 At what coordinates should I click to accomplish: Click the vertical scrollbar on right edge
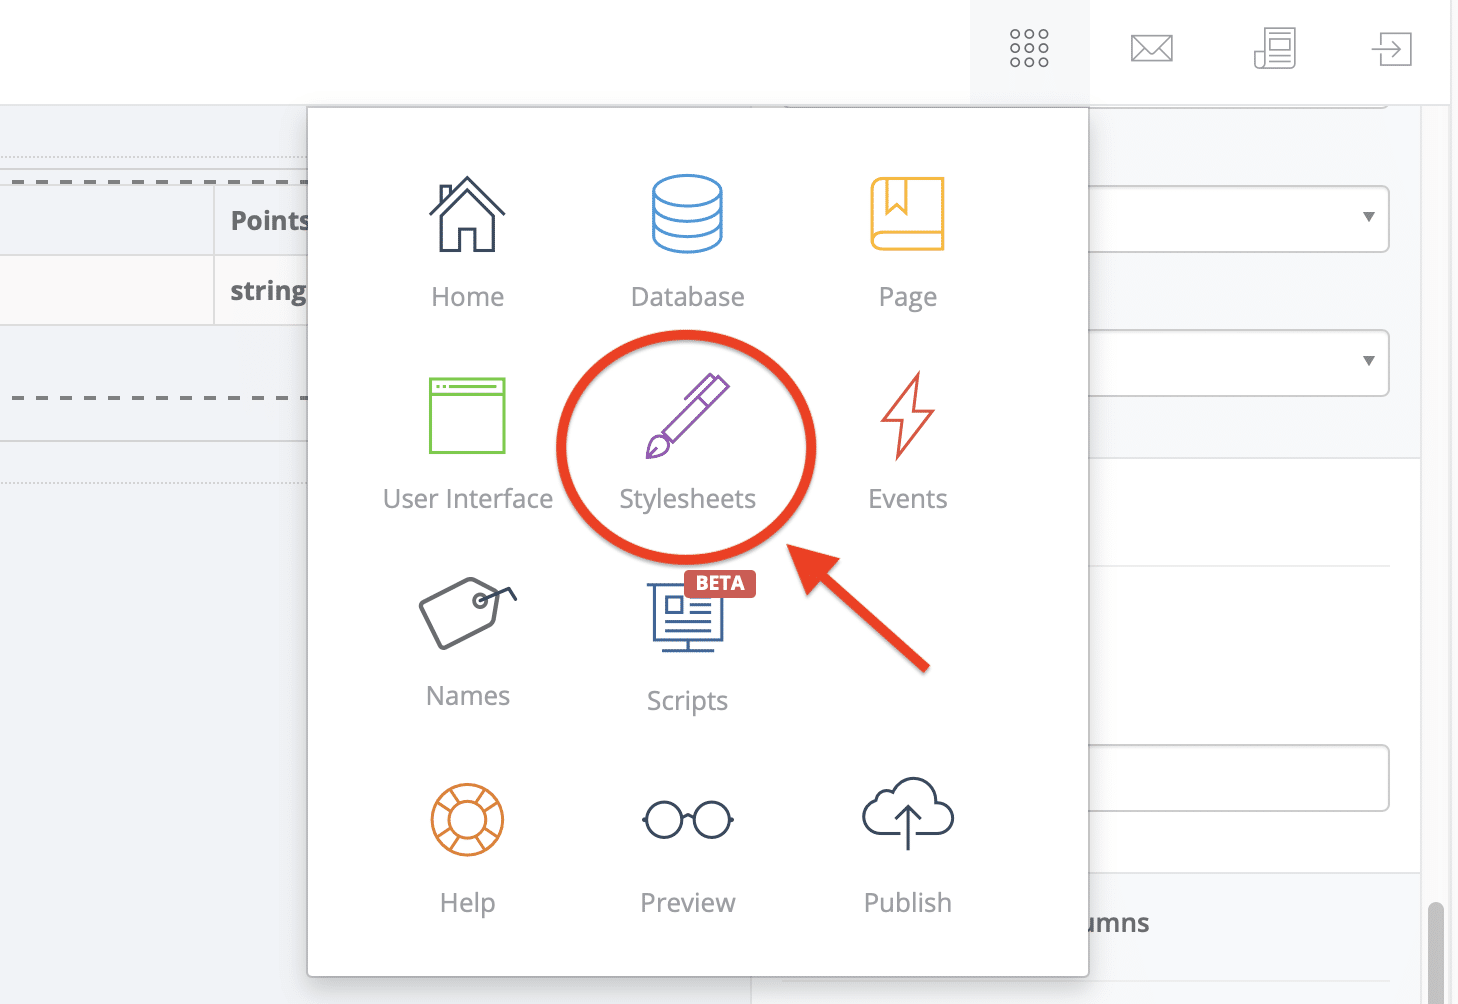(x=1436, y=950)
